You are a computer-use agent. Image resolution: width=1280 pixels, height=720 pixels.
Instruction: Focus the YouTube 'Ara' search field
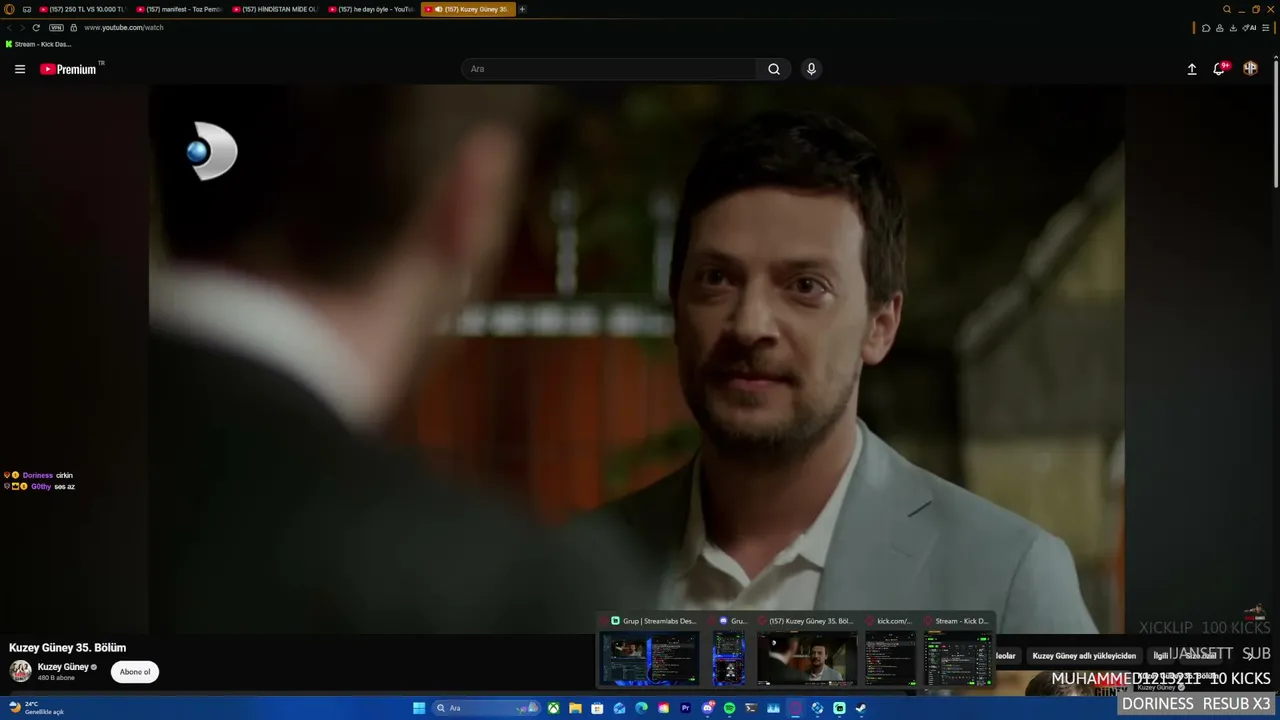point(609,69)
